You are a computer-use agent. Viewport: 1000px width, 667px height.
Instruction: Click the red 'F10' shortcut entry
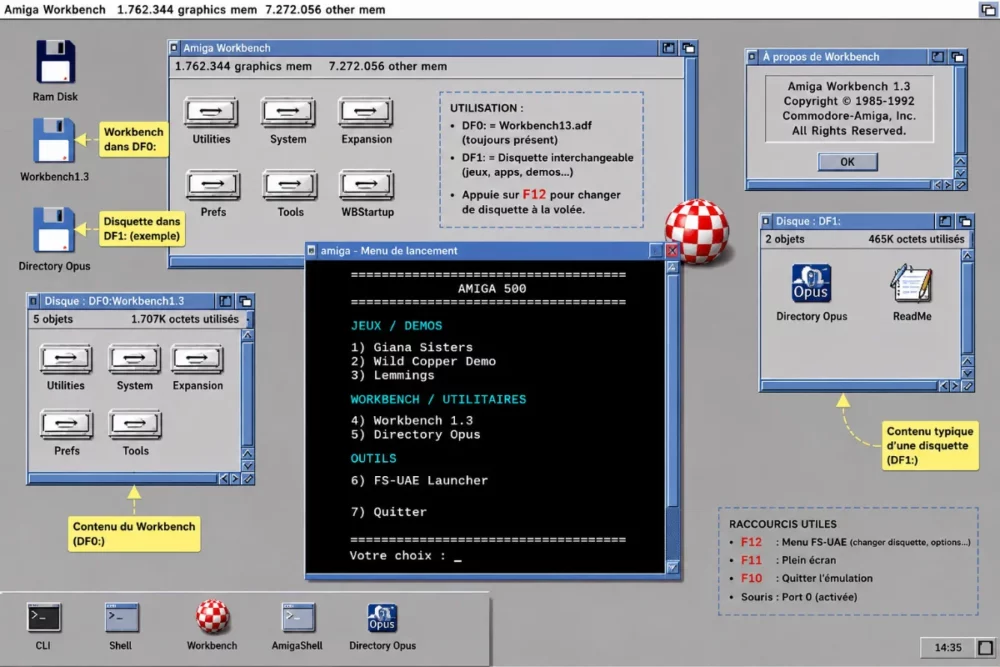point(751,578)
